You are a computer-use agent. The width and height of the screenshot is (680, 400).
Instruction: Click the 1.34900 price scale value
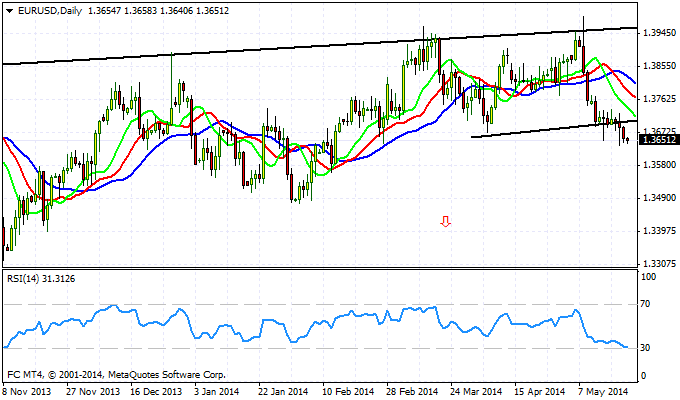pyautogui.click(x=660, y=198)
